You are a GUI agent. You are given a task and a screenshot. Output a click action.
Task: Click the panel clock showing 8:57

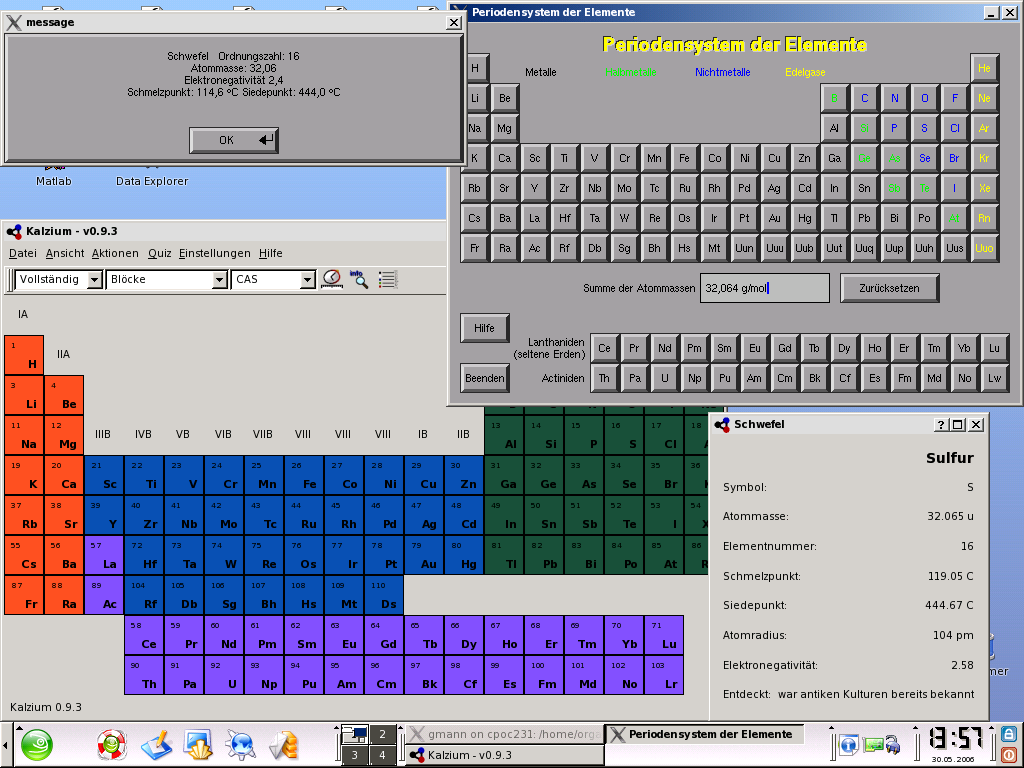click(956, 739)
